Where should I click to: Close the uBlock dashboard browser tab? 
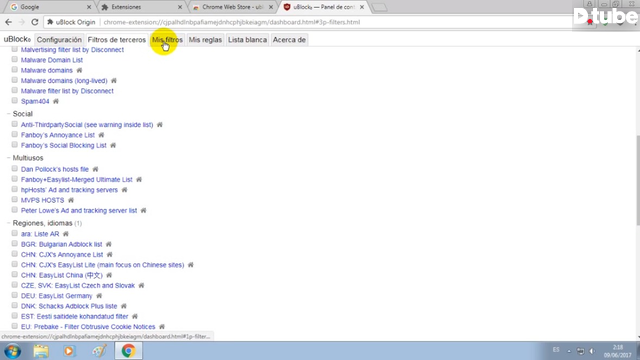click(x=362, y=7)
